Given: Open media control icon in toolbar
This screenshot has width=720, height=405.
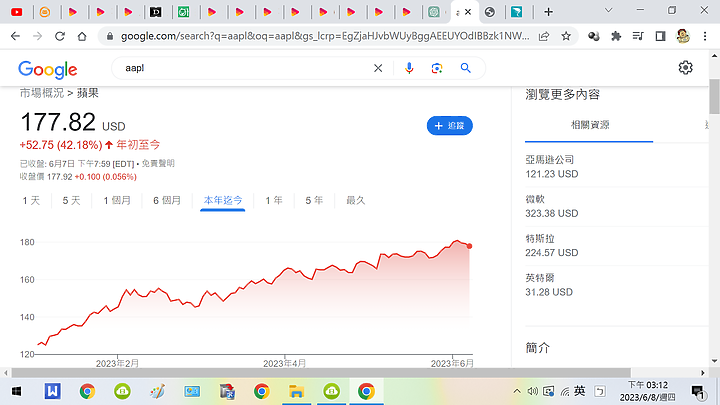Looking at the screenshot, I should [x=638, y=36].
